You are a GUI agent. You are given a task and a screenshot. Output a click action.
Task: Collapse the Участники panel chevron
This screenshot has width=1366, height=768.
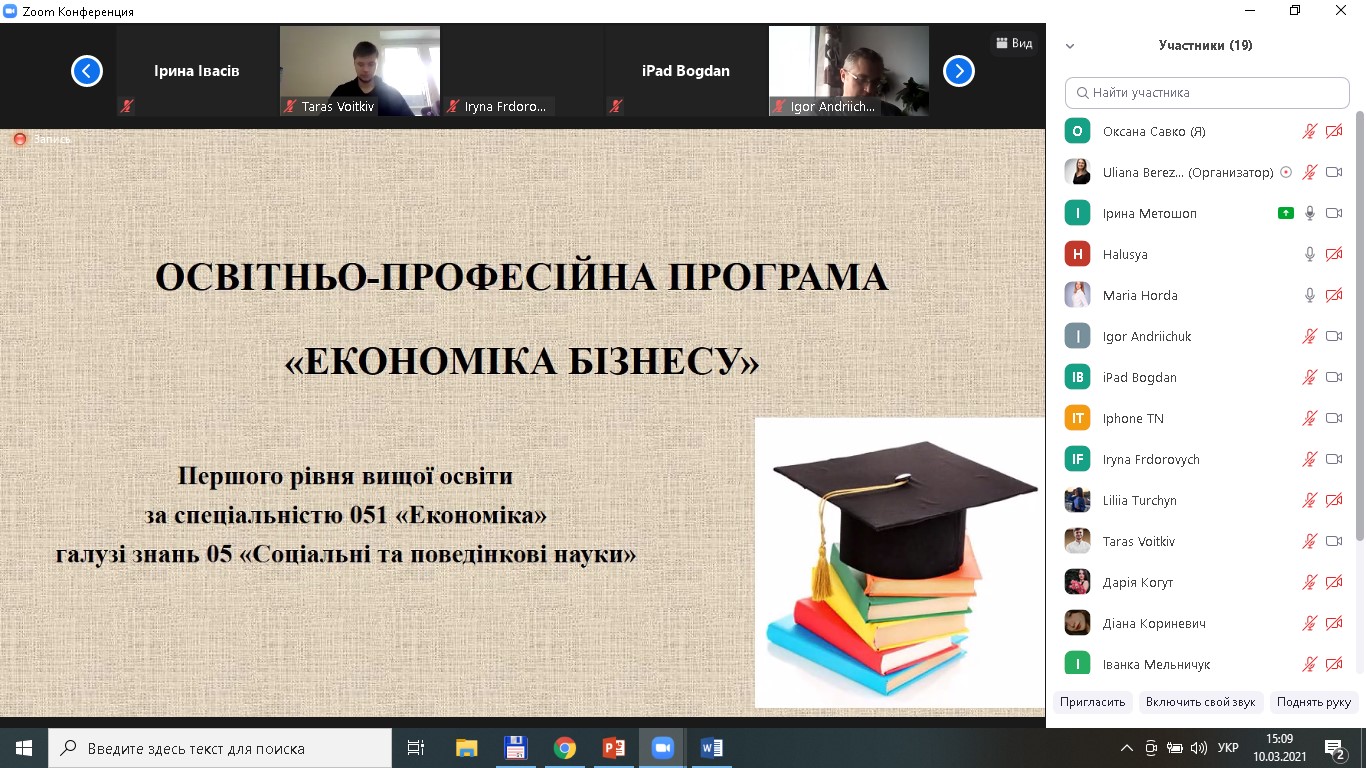coord(1070,46)
